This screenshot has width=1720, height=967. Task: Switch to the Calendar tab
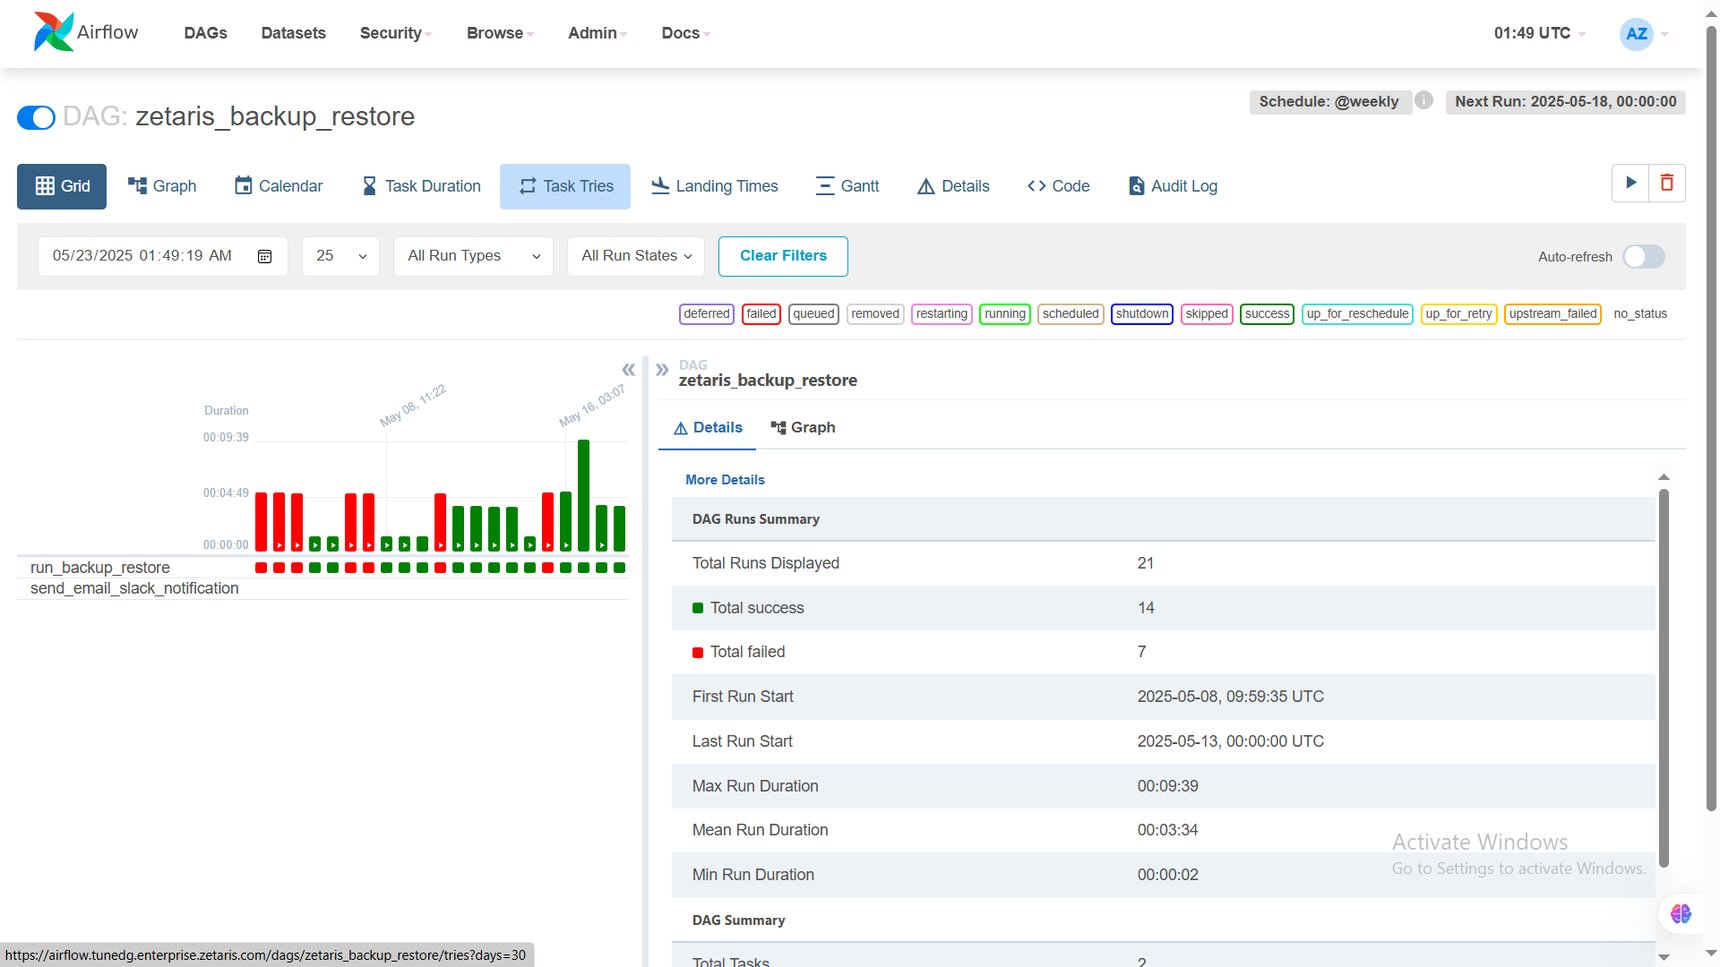coord(278,186)
